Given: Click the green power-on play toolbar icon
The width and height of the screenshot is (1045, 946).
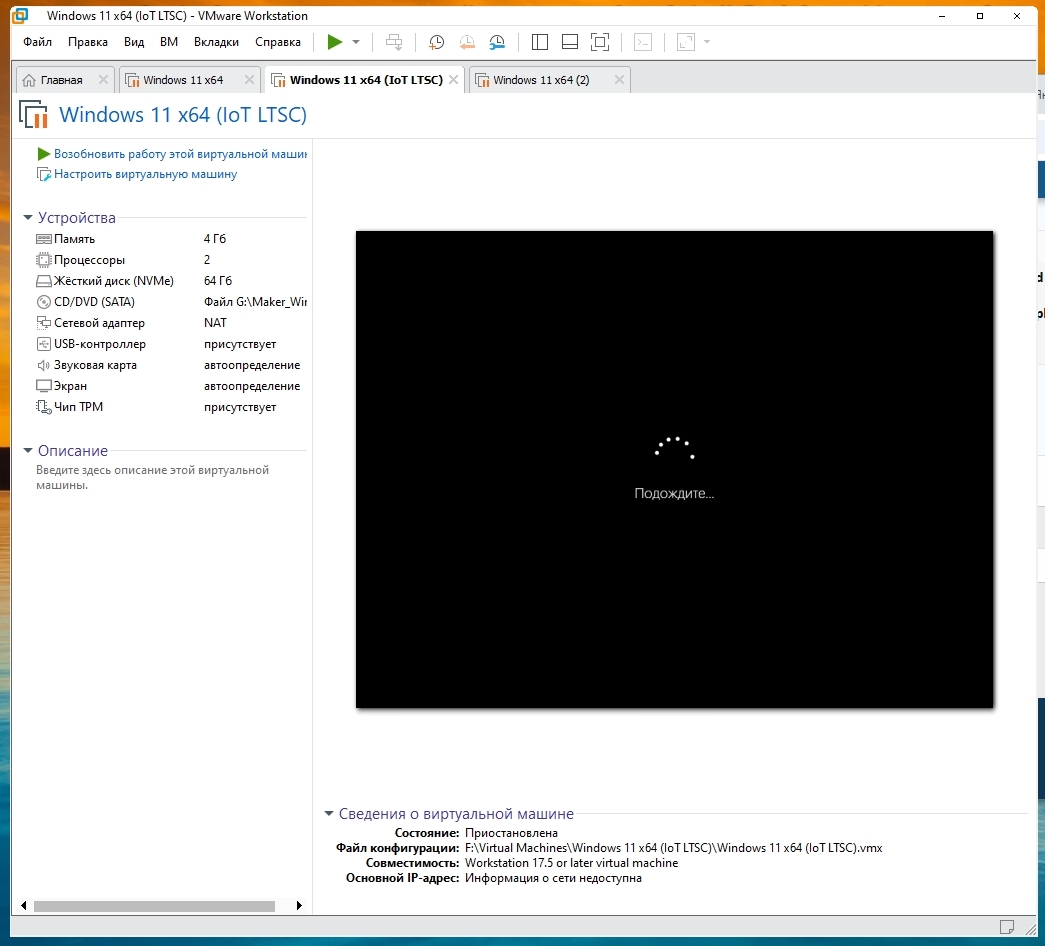Looking at the screenshot, I should point(335,42).
